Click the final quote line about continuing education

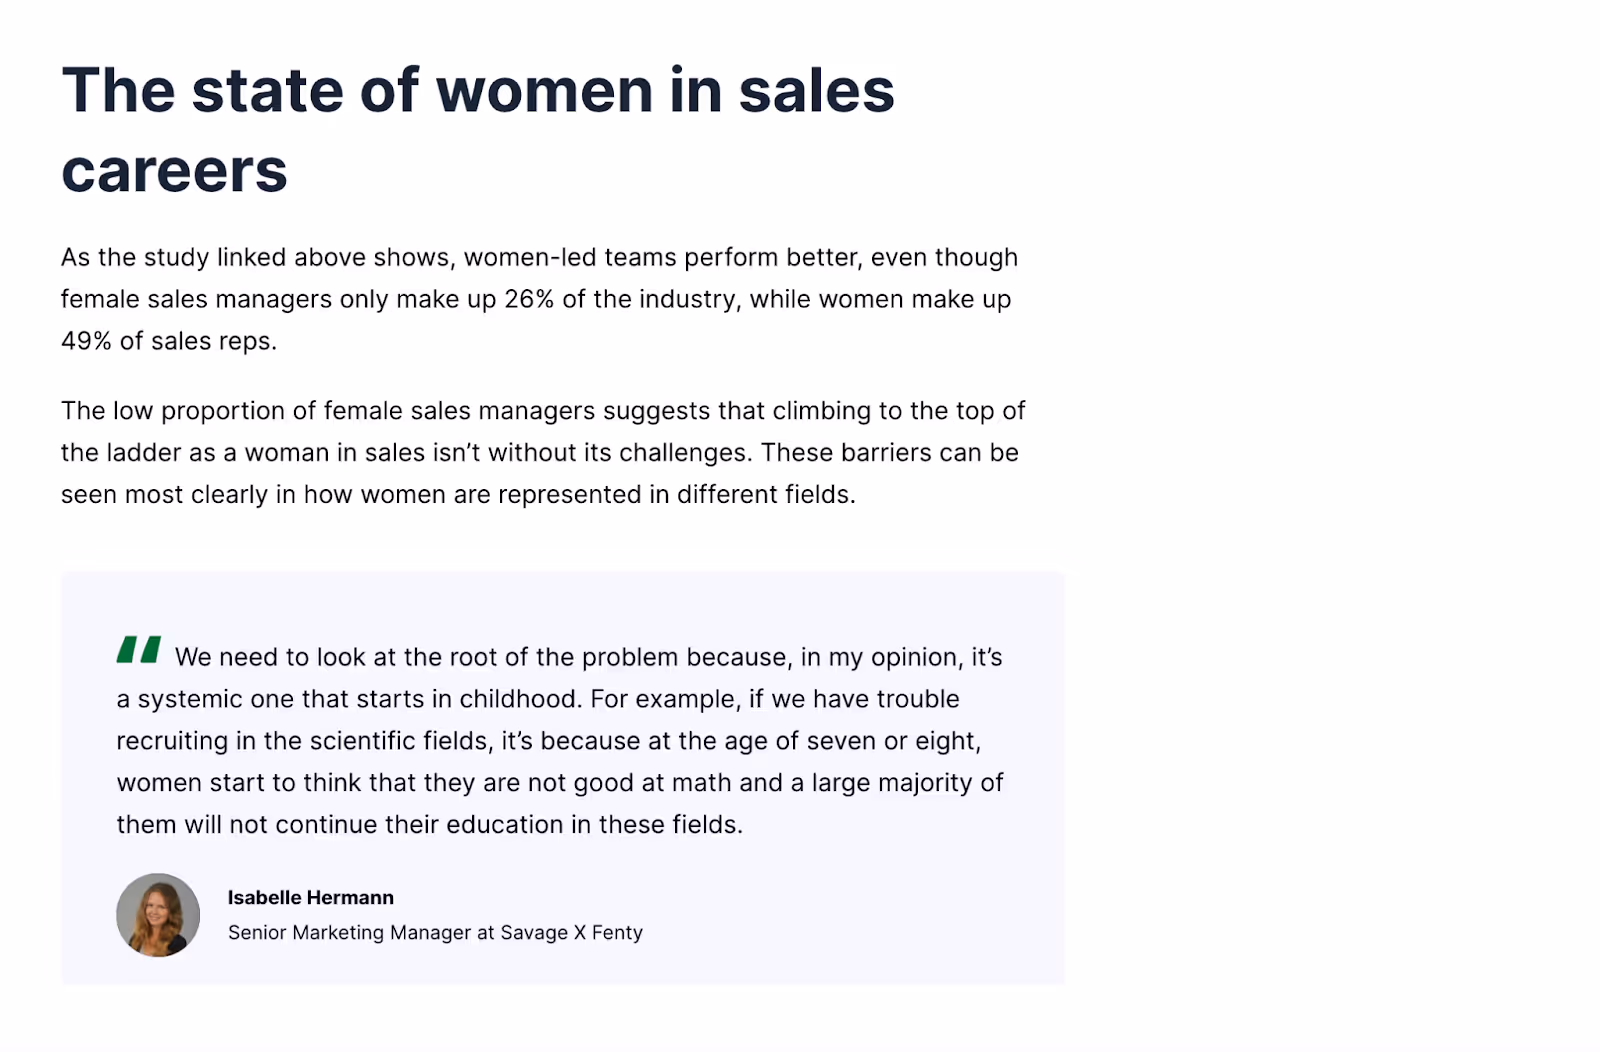(x=430, y=825)
